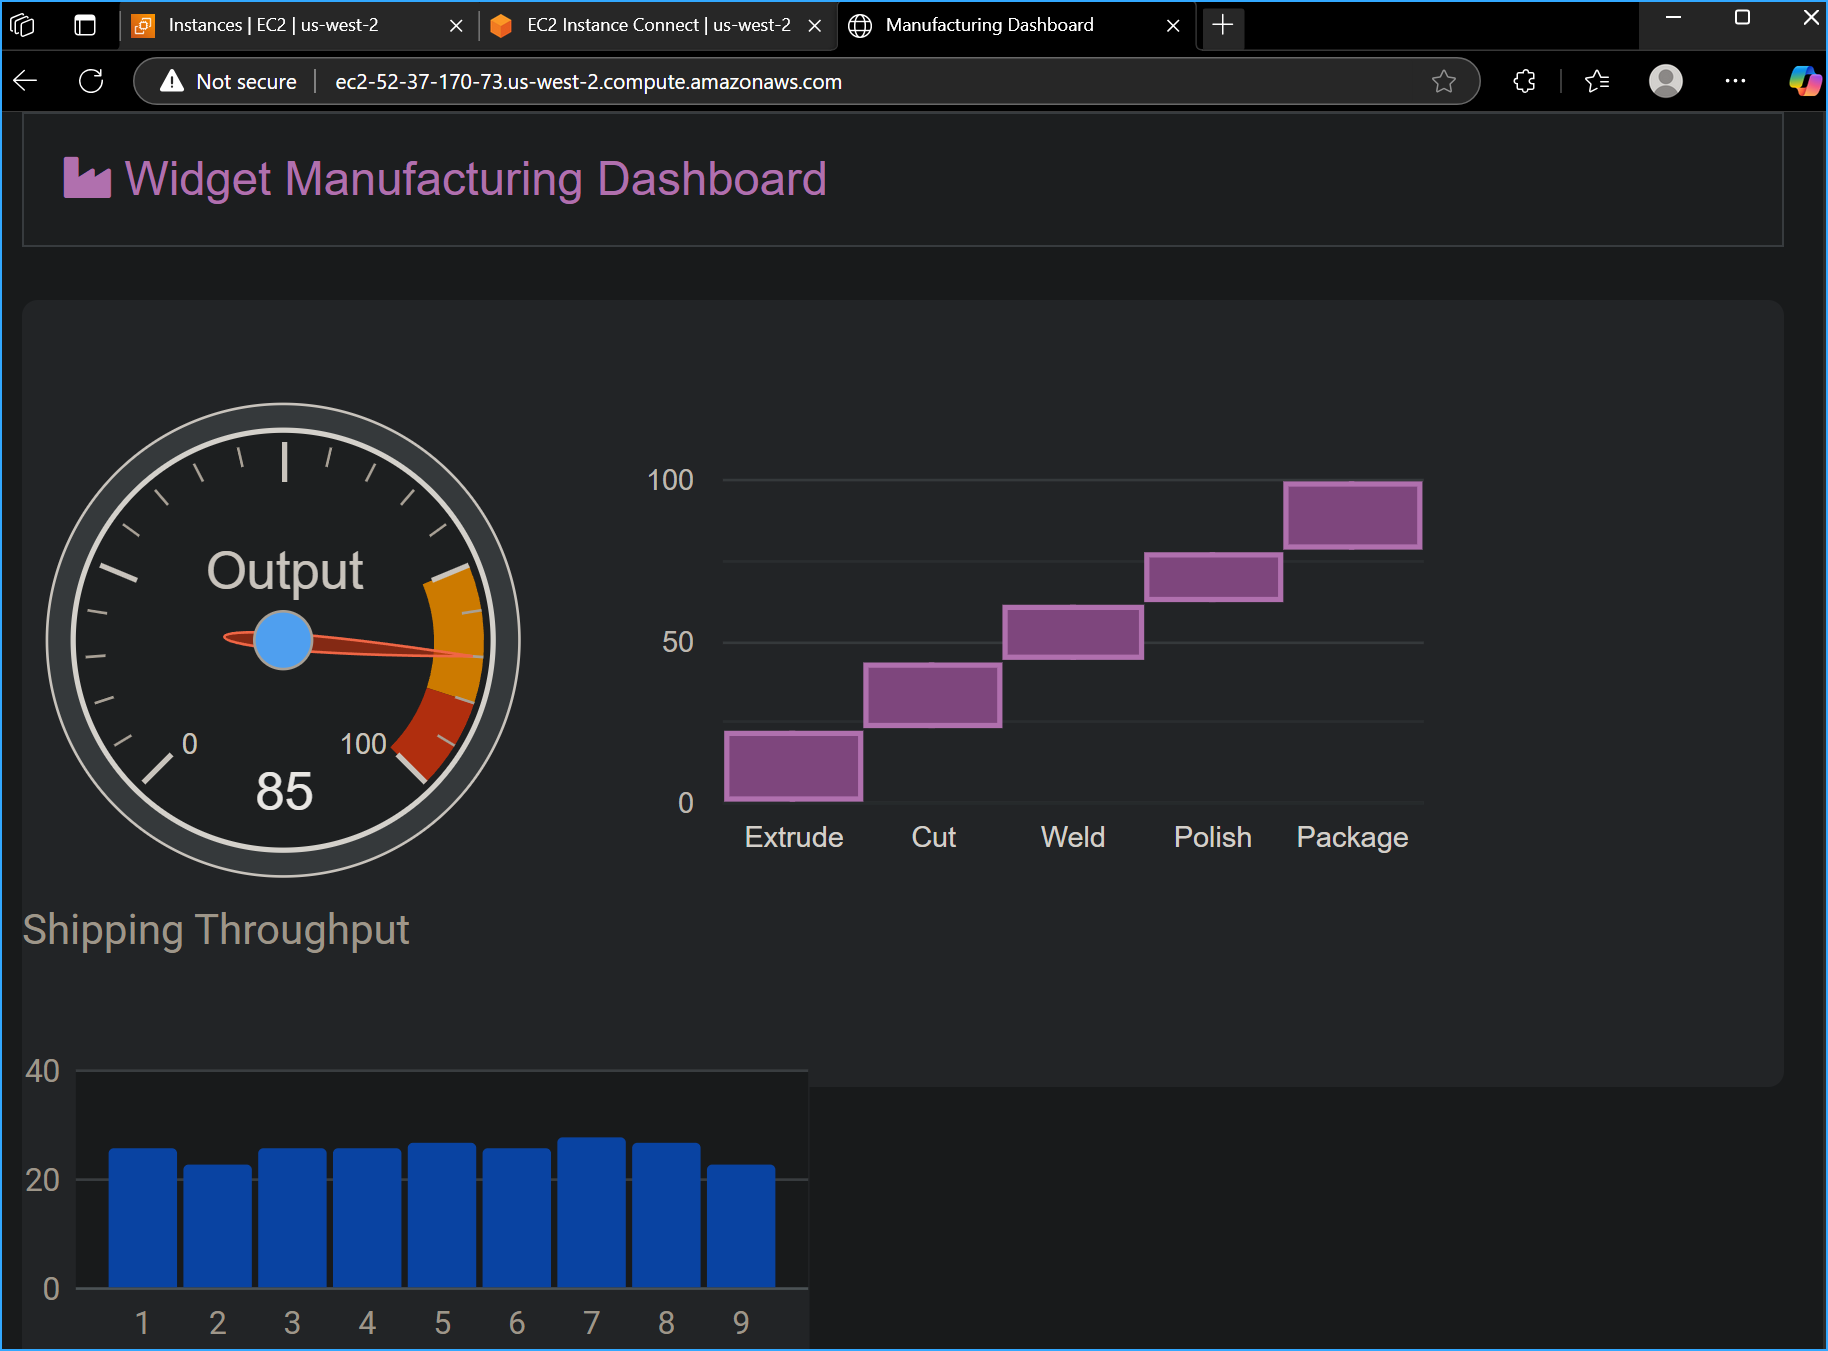Open a new browser tab

pyautogui.click(x=1222, y=25)
